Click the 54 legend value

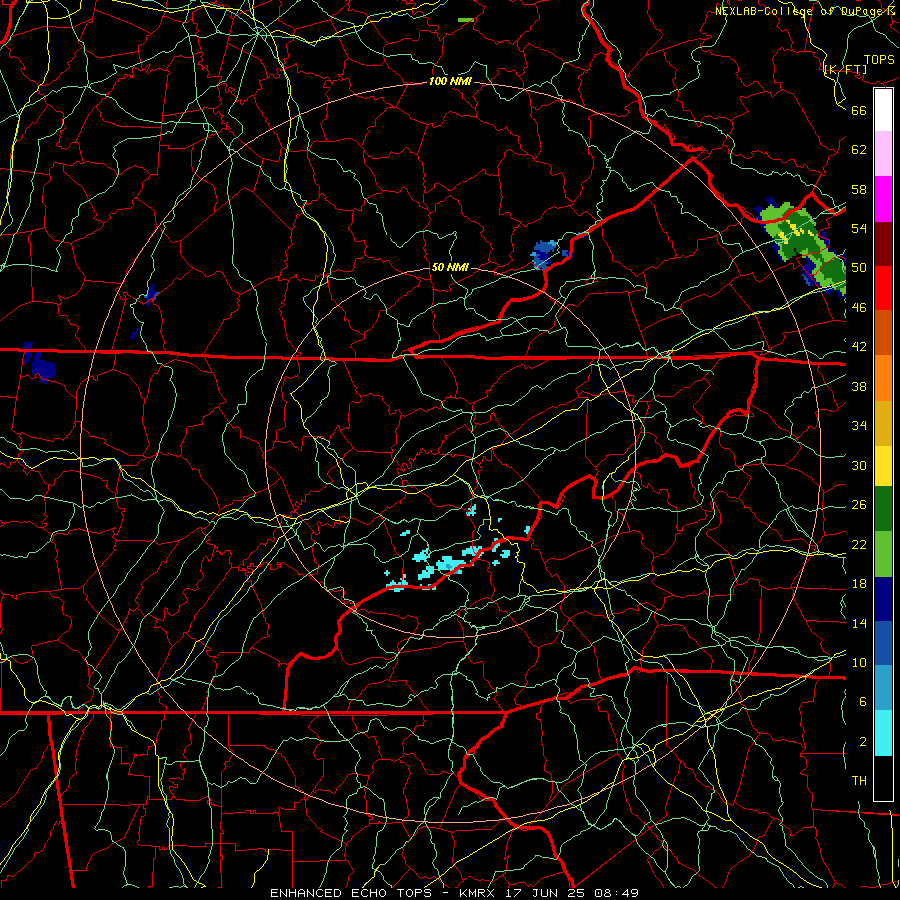point(859,228)
